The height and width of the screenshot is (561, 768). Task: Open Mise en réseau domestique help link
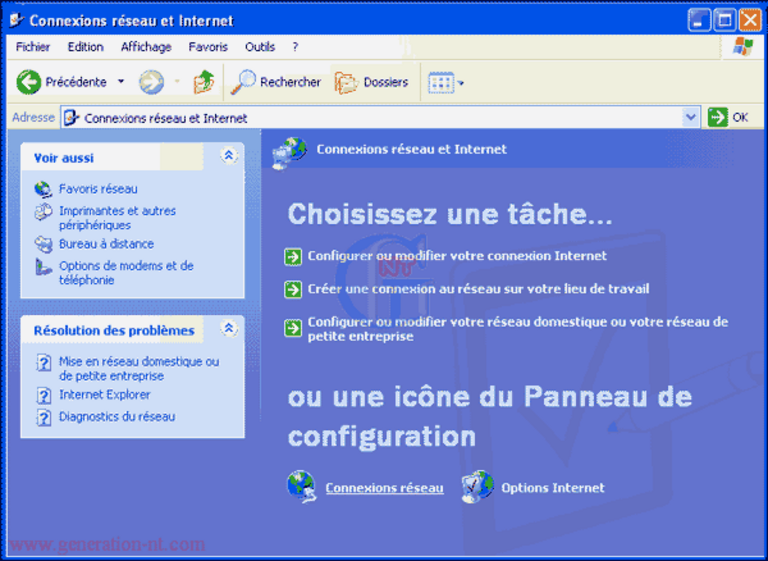pyautogui.click(x=139, y=369)
